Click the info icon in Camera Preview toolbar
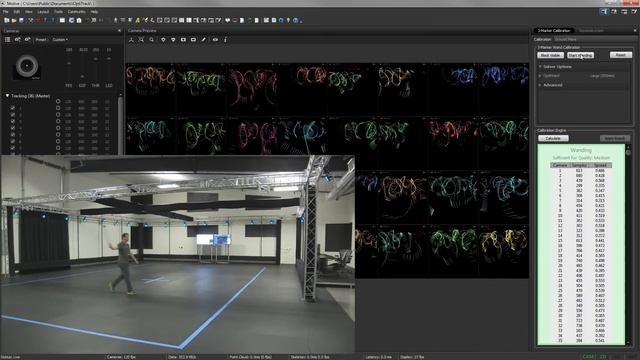The height and width of the screenshot is (360, 640). [225, 40]
